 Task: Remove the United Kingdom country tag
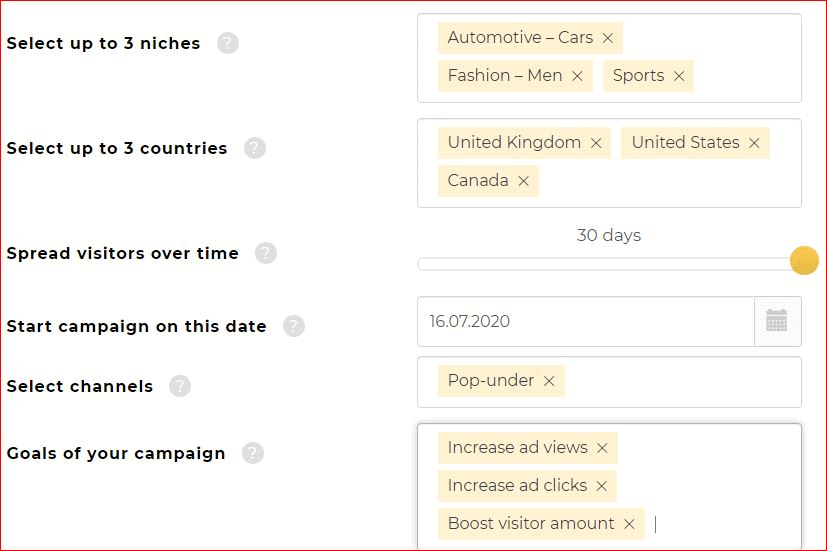596,143
